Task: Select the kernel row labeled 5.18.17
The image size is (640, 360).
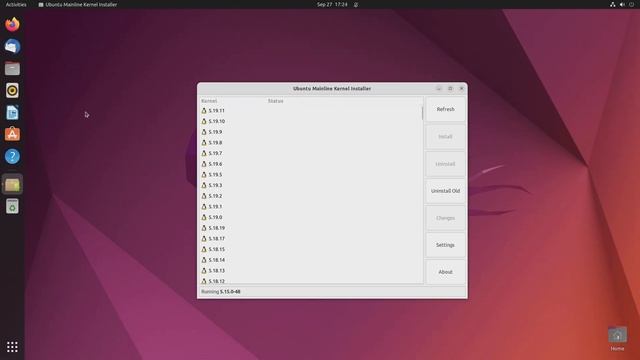Action: click(x=311, y=238)
